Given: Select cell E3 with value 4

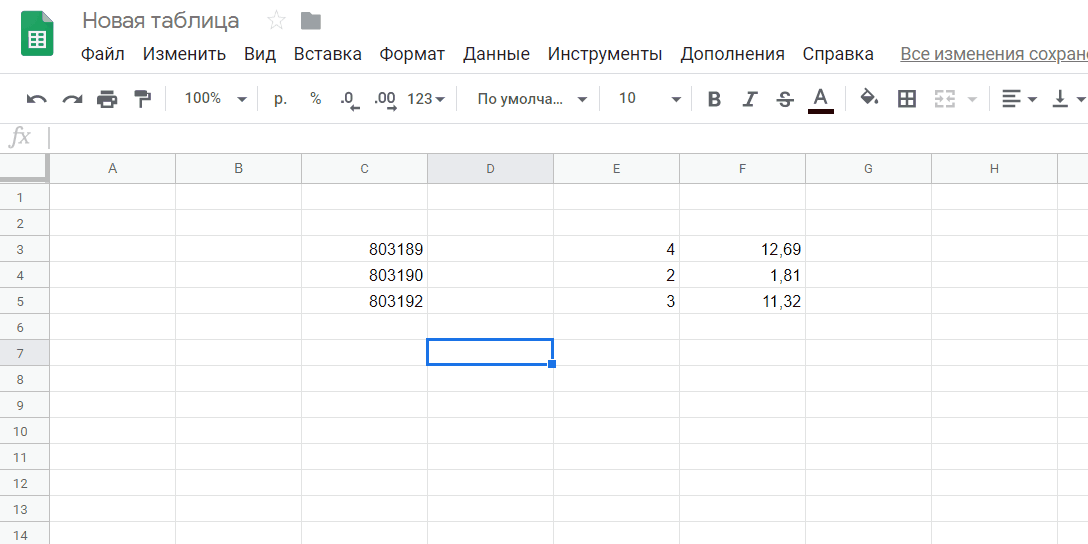Looking at the screenshot, I should click(x=616, y=249).
